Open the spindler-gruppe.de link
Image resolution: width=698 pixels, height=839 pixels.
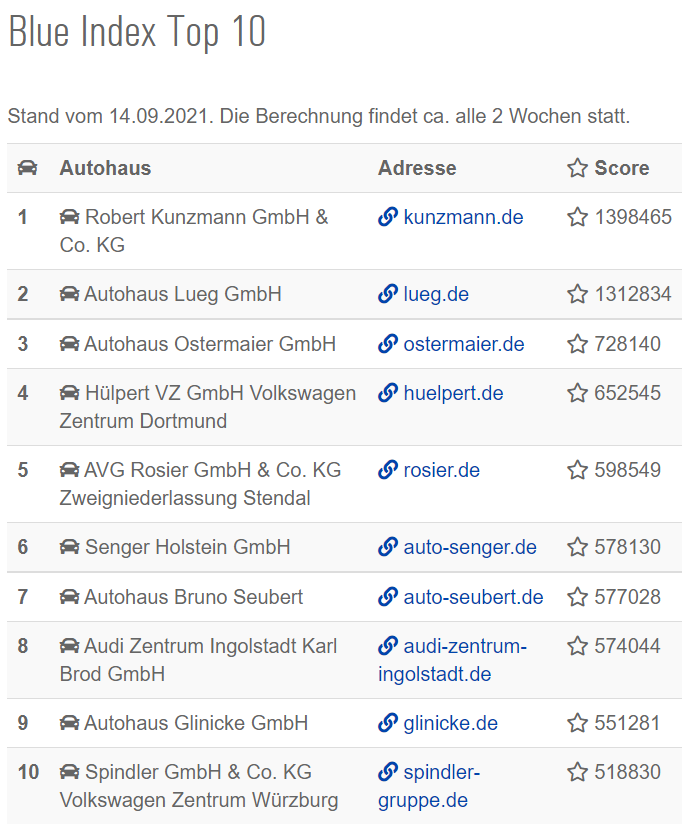click(x=429, y=787)
